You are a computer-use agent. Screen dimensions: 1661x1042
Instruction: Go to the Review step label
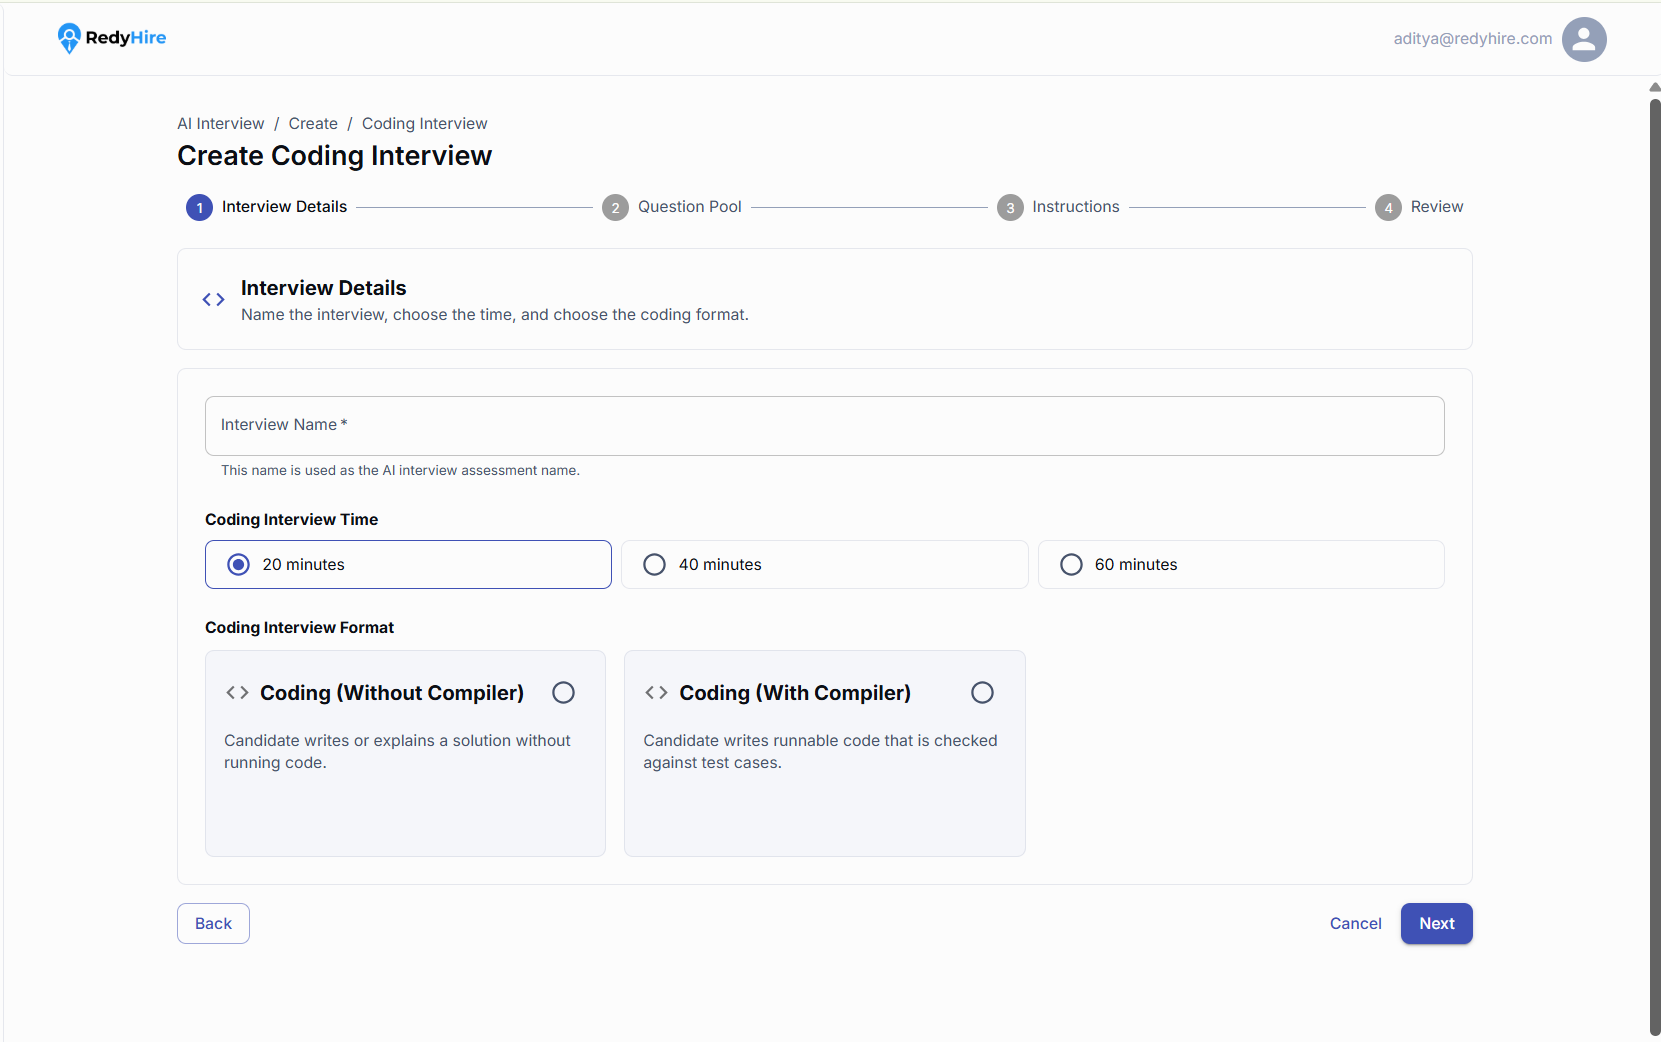point(1437,207)
